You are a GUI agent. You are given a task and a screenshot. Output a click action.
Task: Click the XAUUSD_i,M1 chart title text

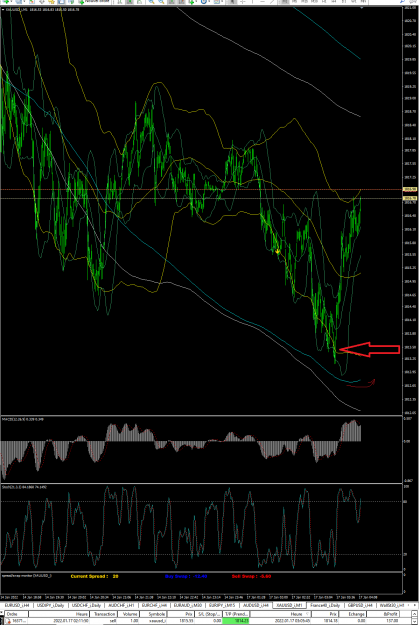click(x=41, y=9)
